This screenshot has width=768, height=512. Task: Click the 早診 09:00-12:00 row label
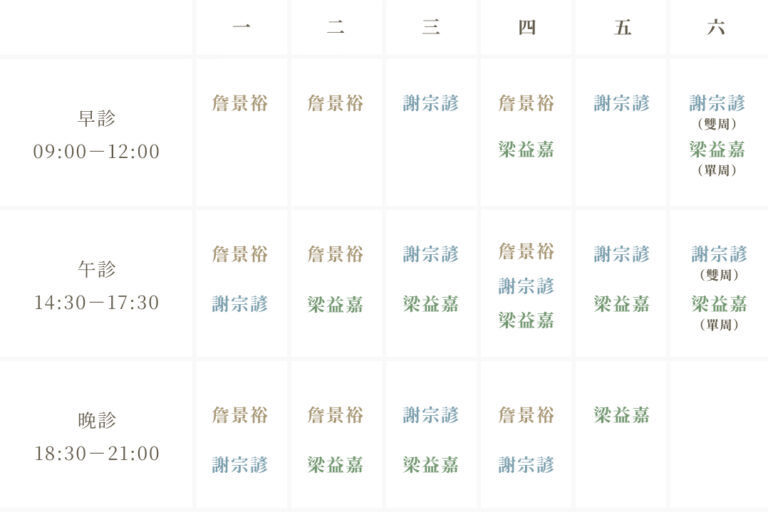point(96,135)
